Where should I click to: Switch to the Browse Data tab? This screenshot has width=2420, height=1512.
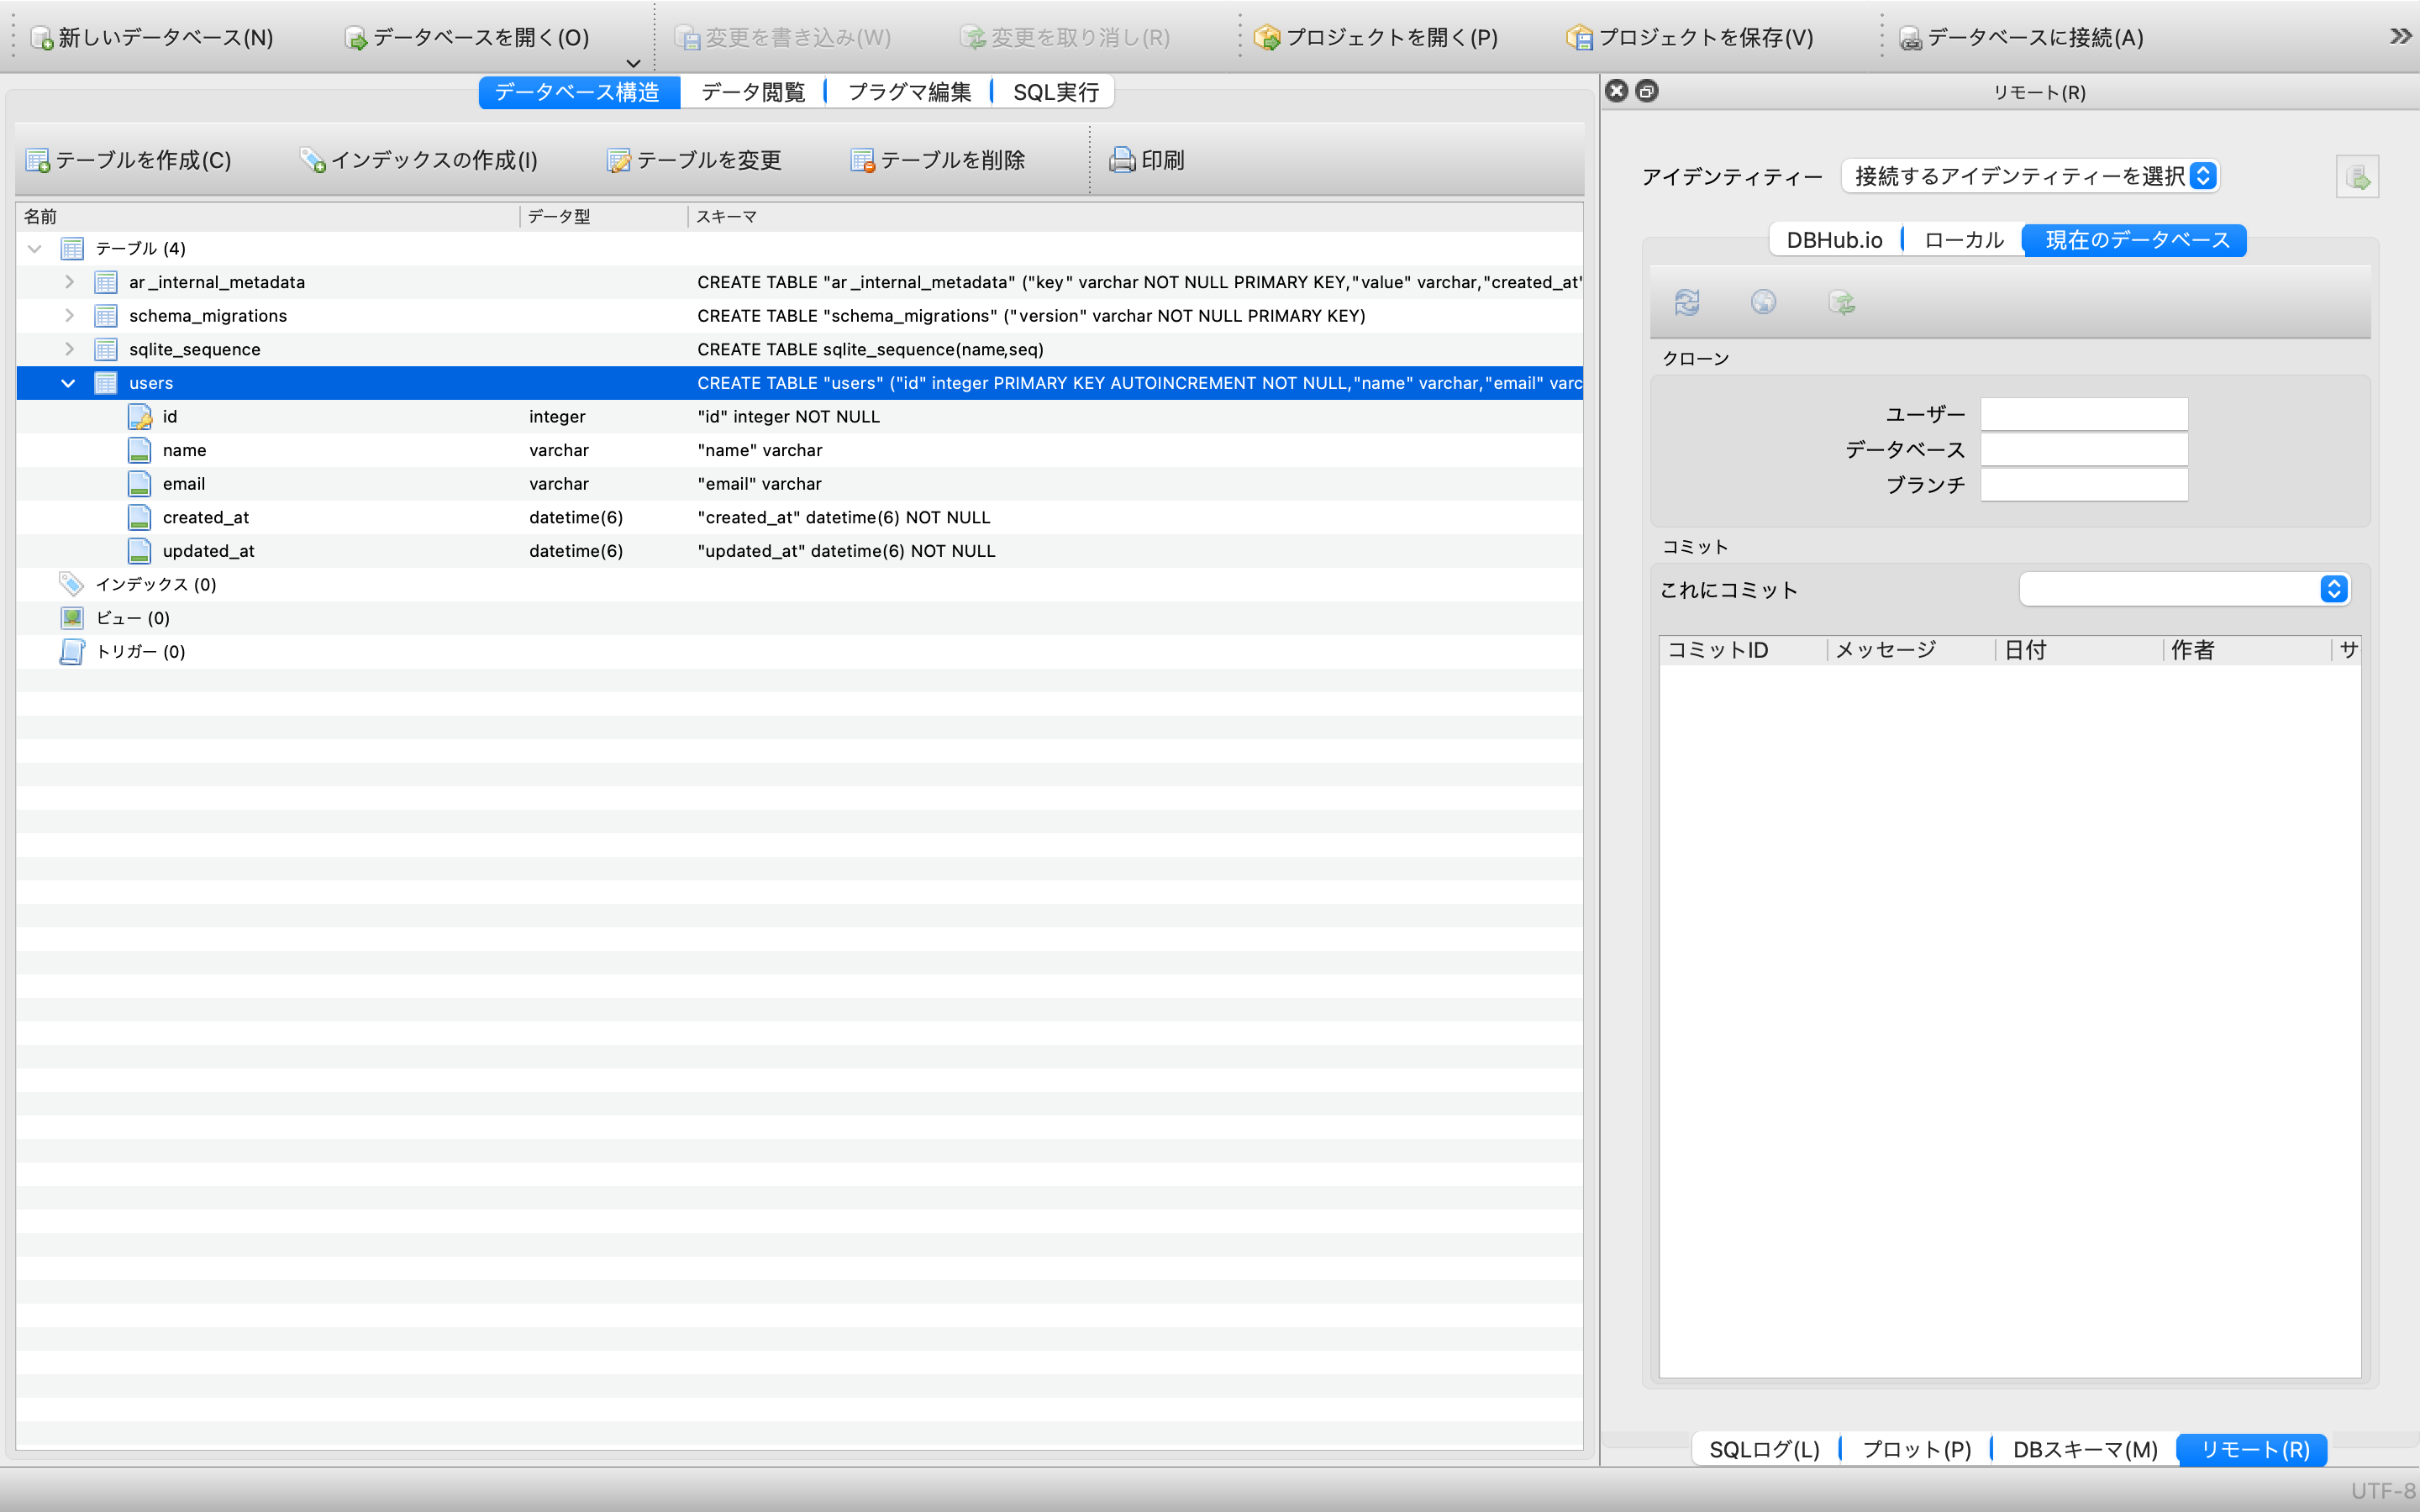(x=753, y=92)
